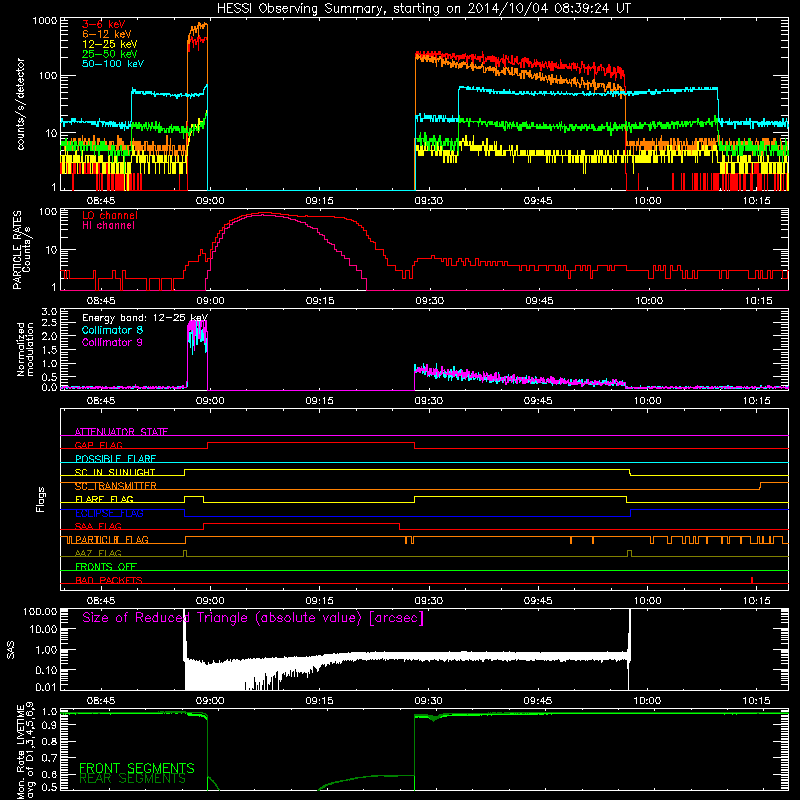This screenshot has width=800, height=800.
Task: Click the "SC_TRANSMITTER" flag label
Action: tap(115, 486)
